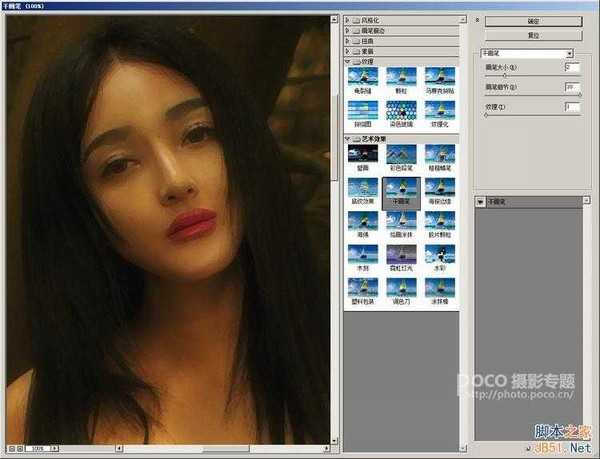Choose the 颗粒 (Grain) texture filter
Viewport: 600px width, 459px height.
[x=401, y=76]
